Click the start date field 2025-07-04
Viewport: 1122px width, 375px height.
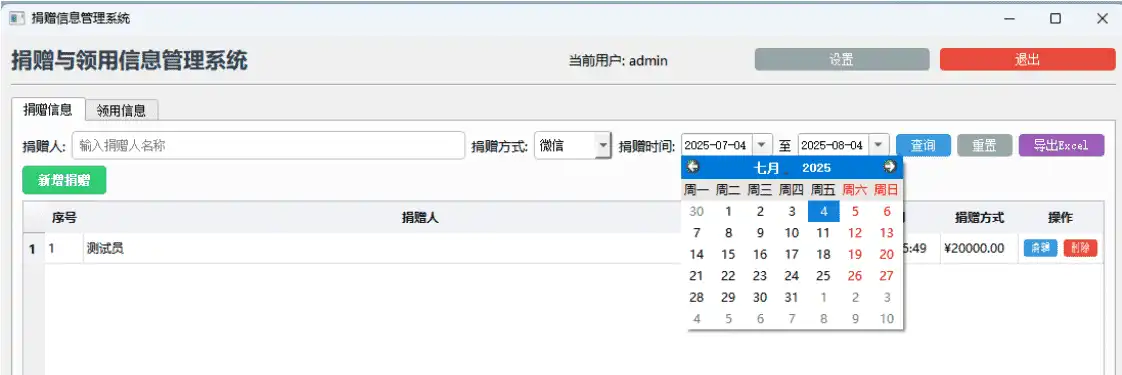tap(716, 145)
